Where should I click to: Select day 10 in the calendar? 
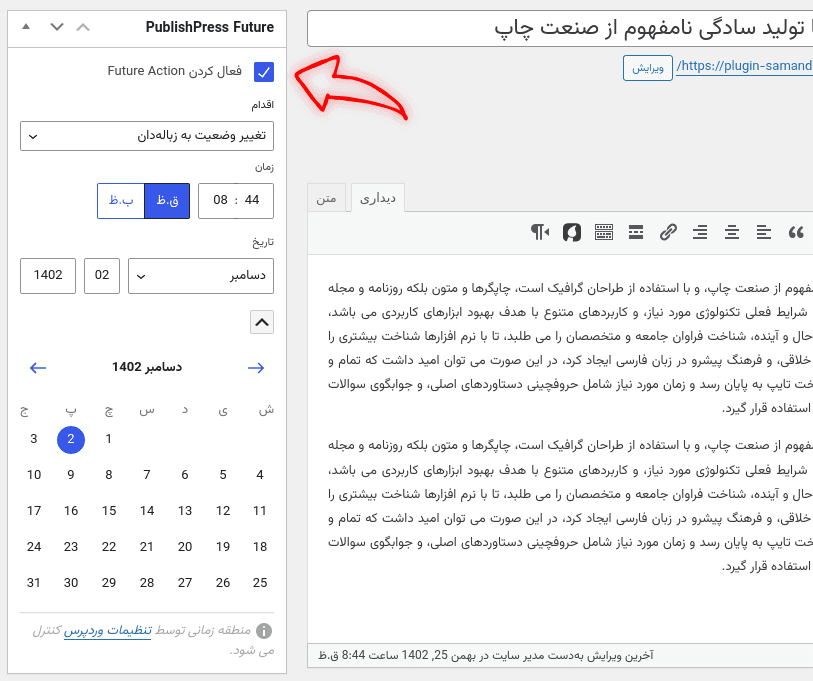34,475
